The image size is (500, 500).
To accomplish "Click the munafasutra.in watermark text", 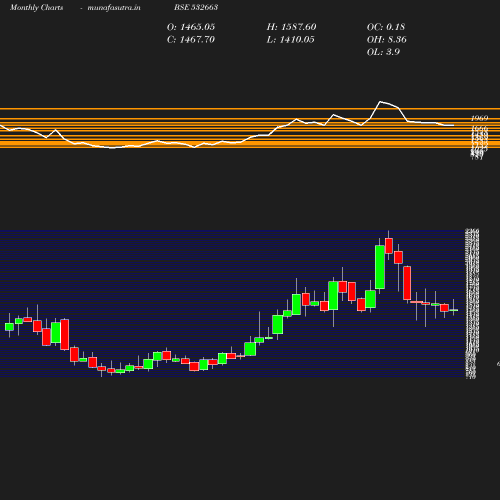I will (x=114, y=7).
